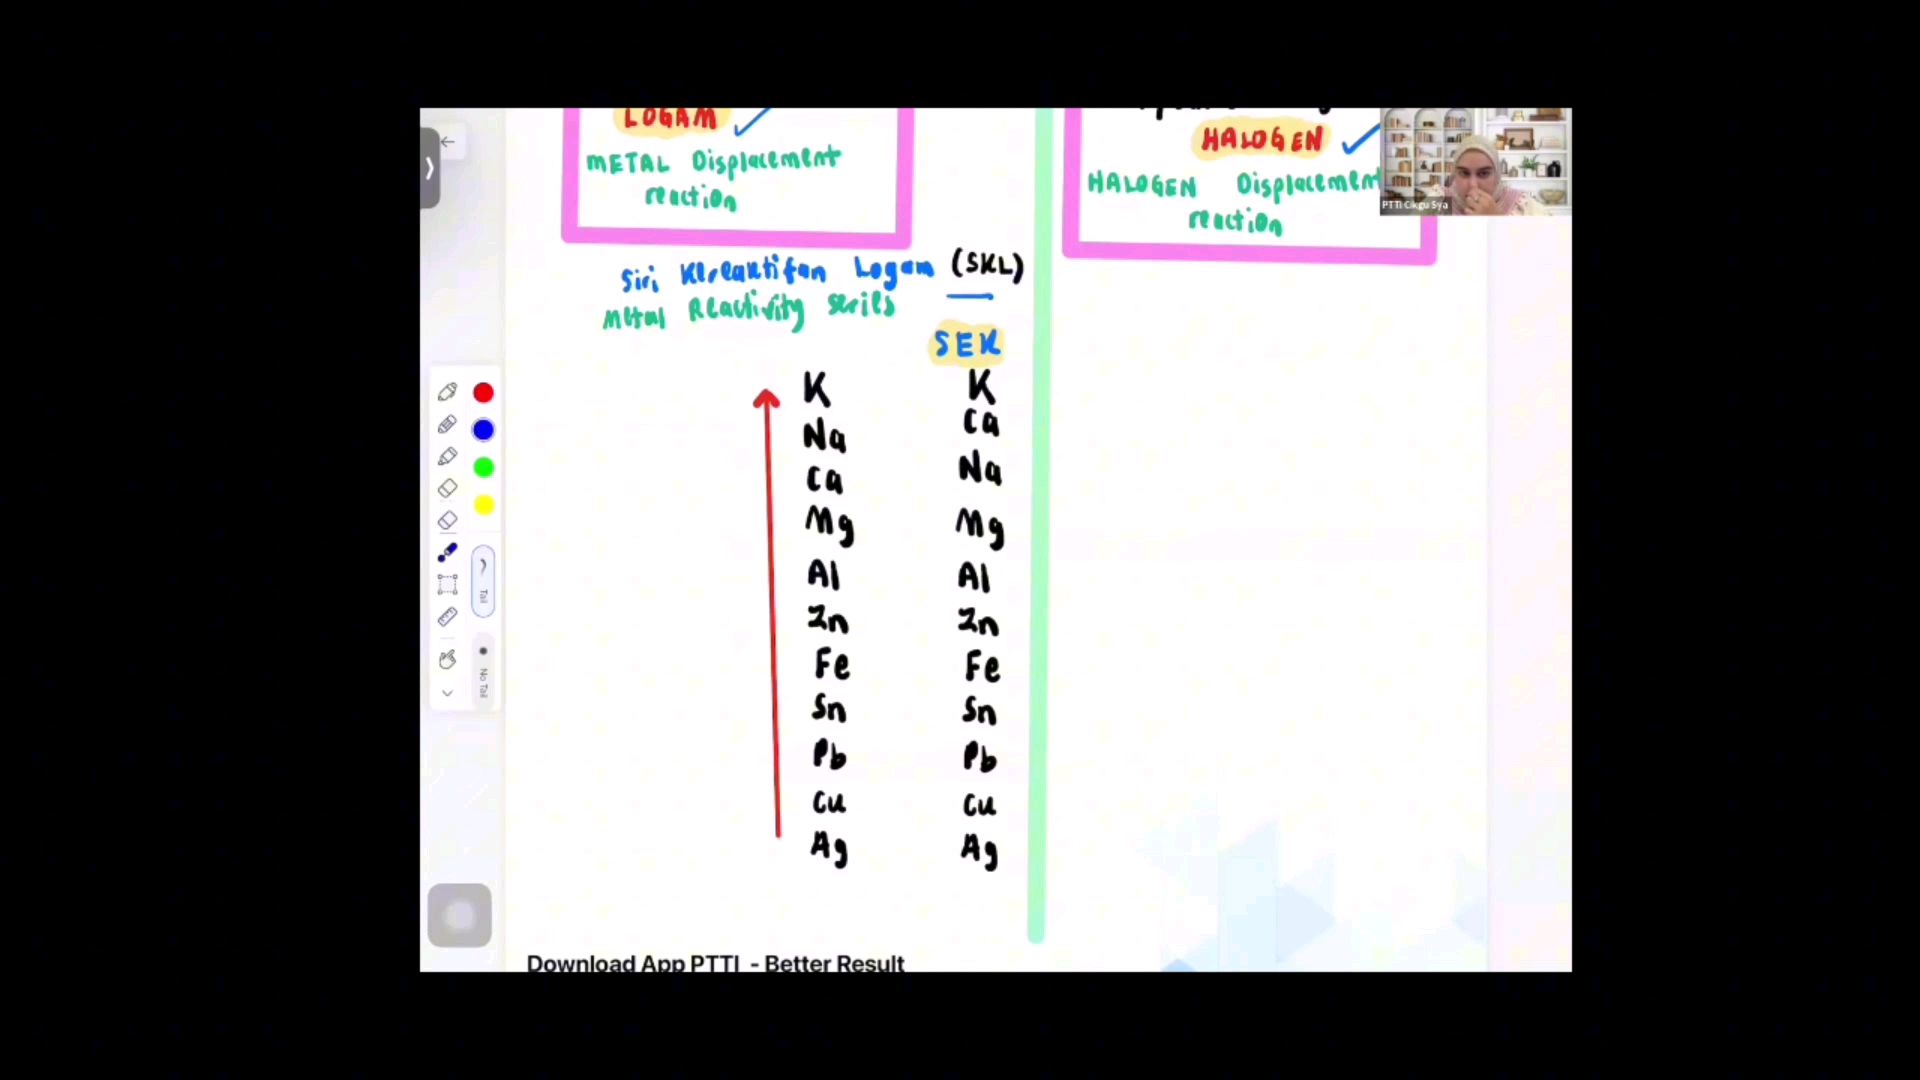Pick the highlighter marker tool
1920x1080 pixels.
coord(447,457)
